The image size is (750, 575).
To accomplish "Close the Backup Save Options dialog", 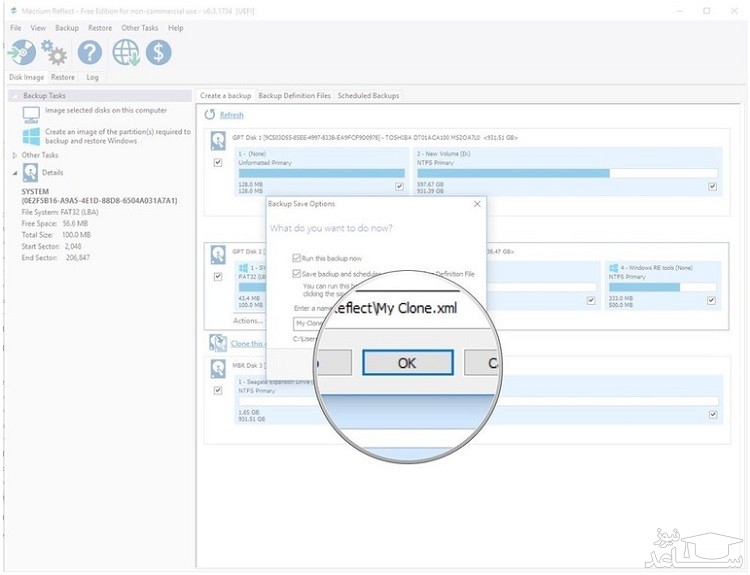I will pos(476,204).
